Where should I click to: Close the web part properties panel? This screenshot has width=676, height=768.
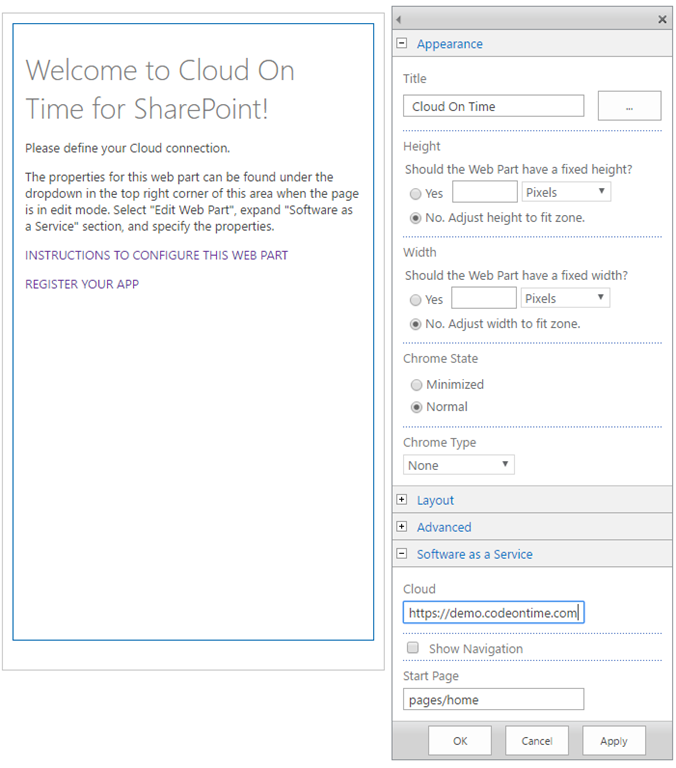click(x=662, y=19)
